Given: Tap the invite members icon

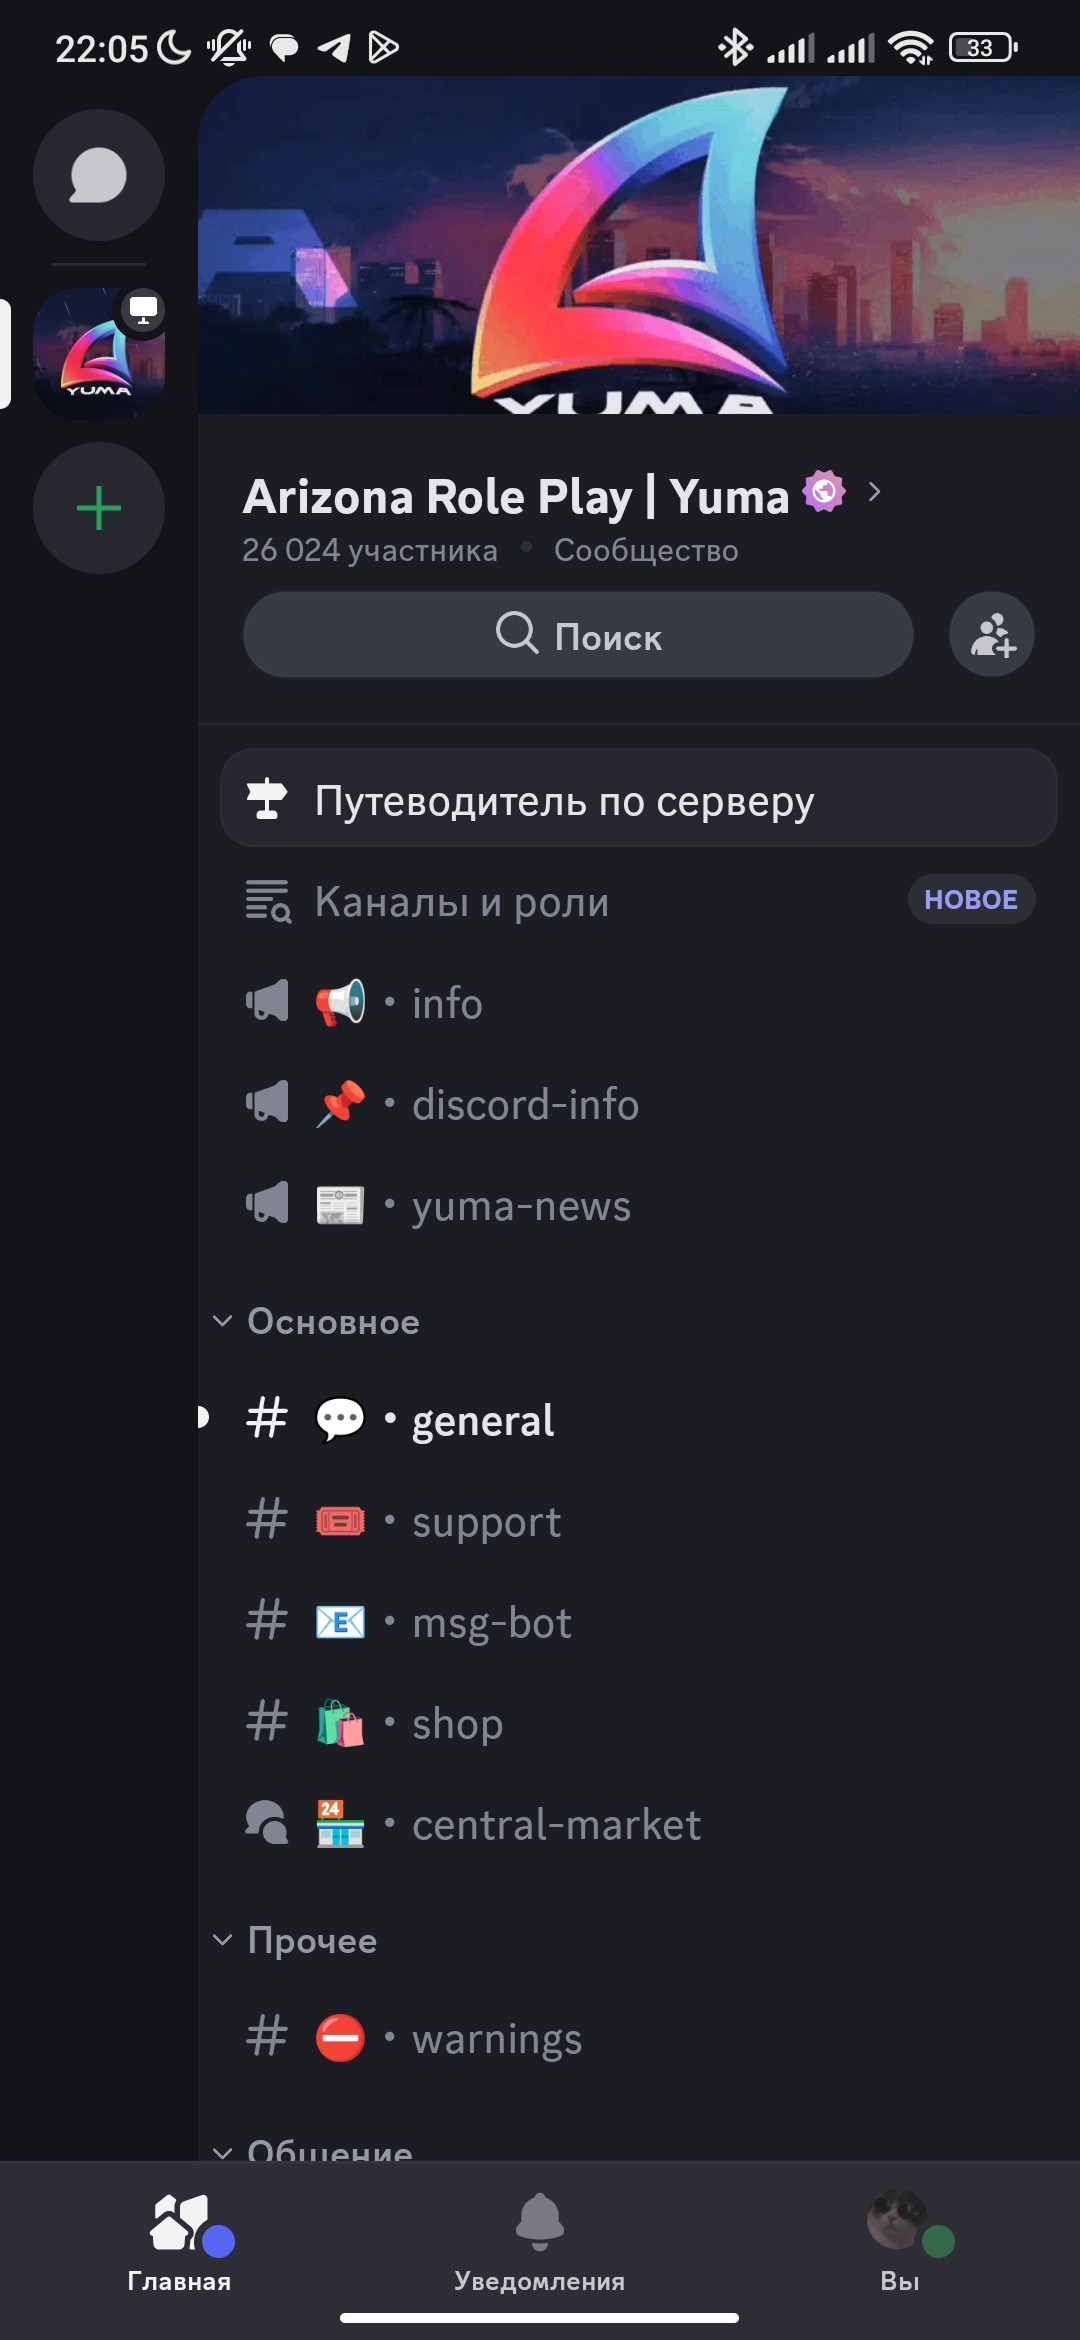Looking at the screenshot, I should coord(991,635).
